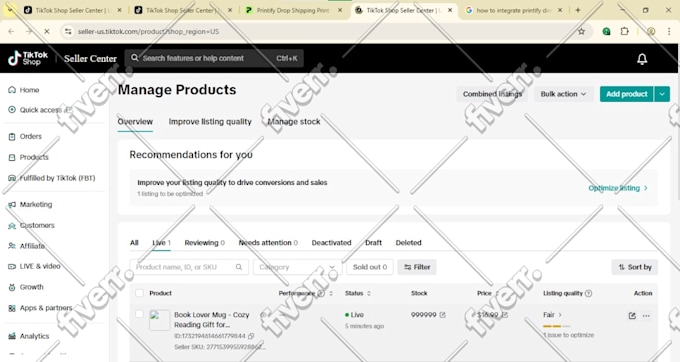The image size is (680, 362).
Task: Open Book Lover Mug product title
Action: 212,320
